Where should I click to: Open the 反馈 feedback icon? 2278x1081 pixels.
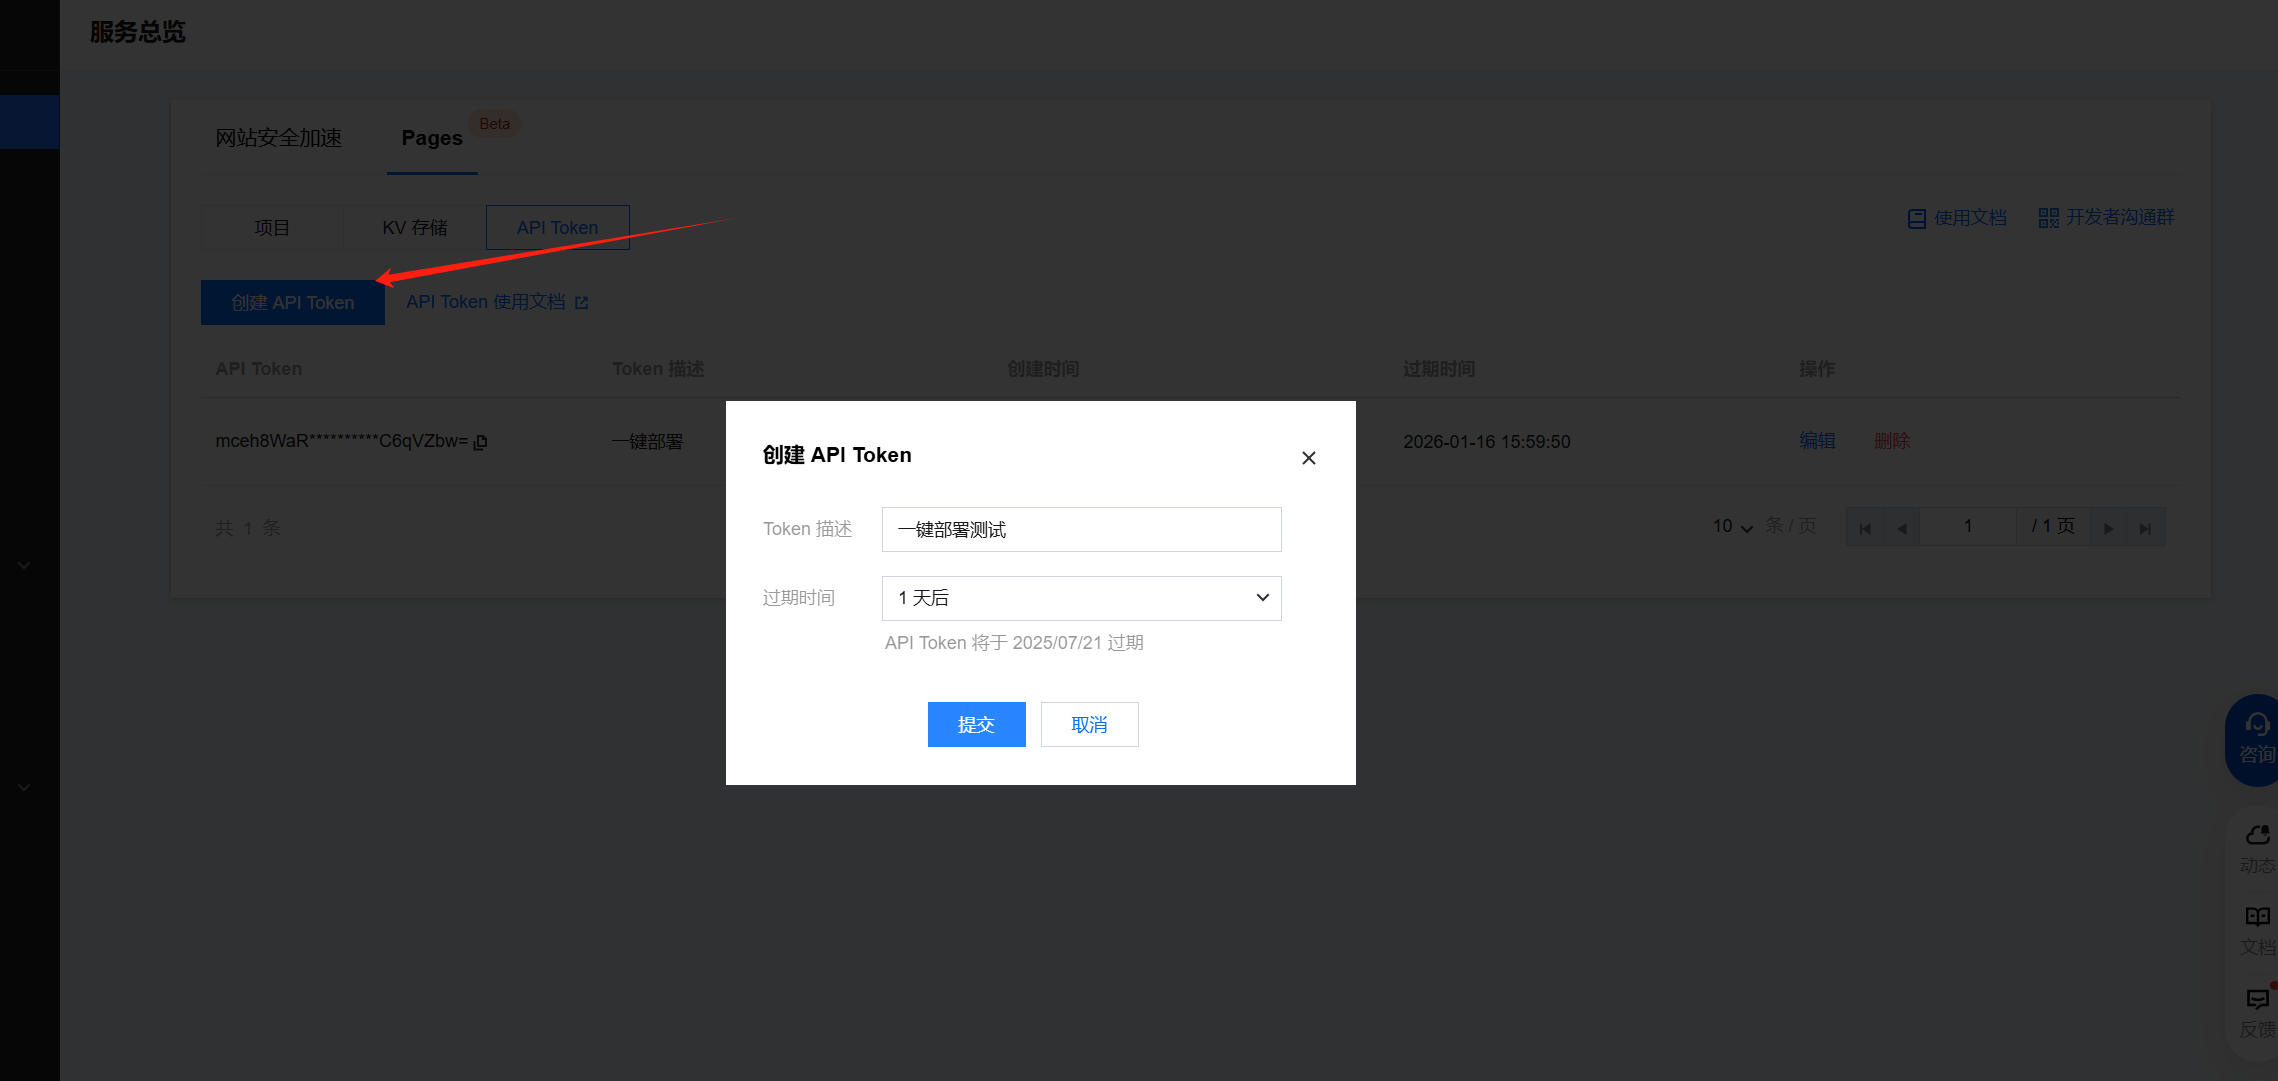[2257, 1012]
